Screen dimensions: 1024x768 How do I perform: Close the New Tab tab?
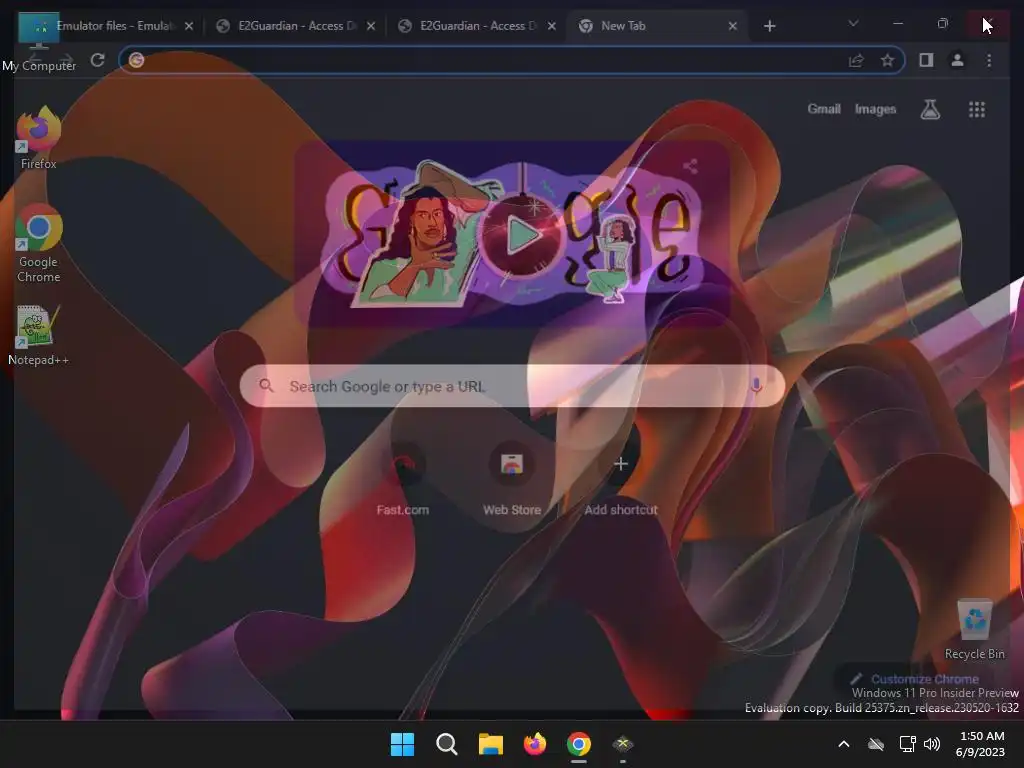pos(733,26)
